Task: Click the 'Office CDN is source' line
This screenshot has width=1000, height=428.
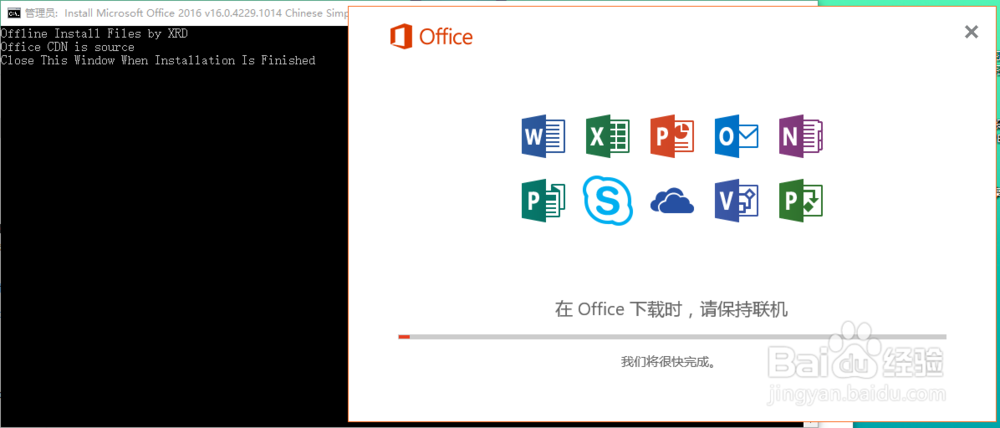Action: tap(68, 47)
